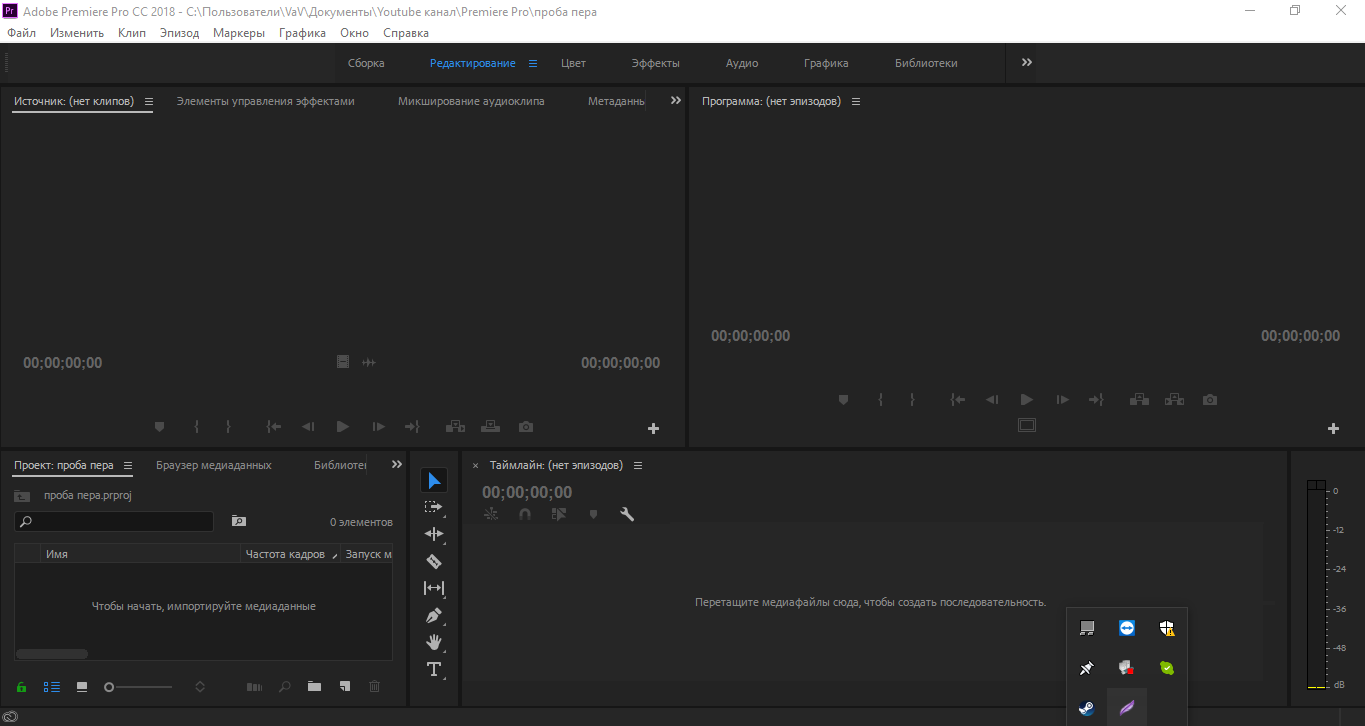Select the Pen tool in tools panel
Image resolution: width=1365 pixels, height=726 pixels.
point(434,615)
